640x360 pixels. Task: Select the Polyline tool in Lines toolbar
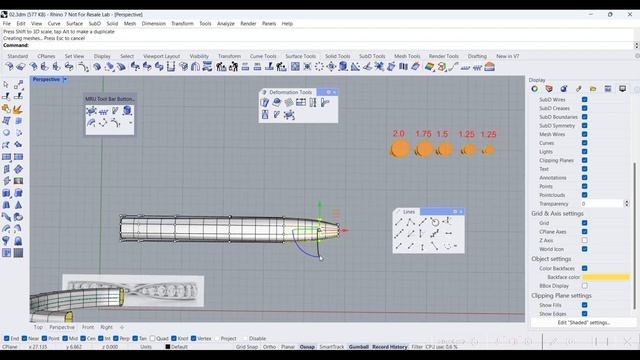point(411,222)
